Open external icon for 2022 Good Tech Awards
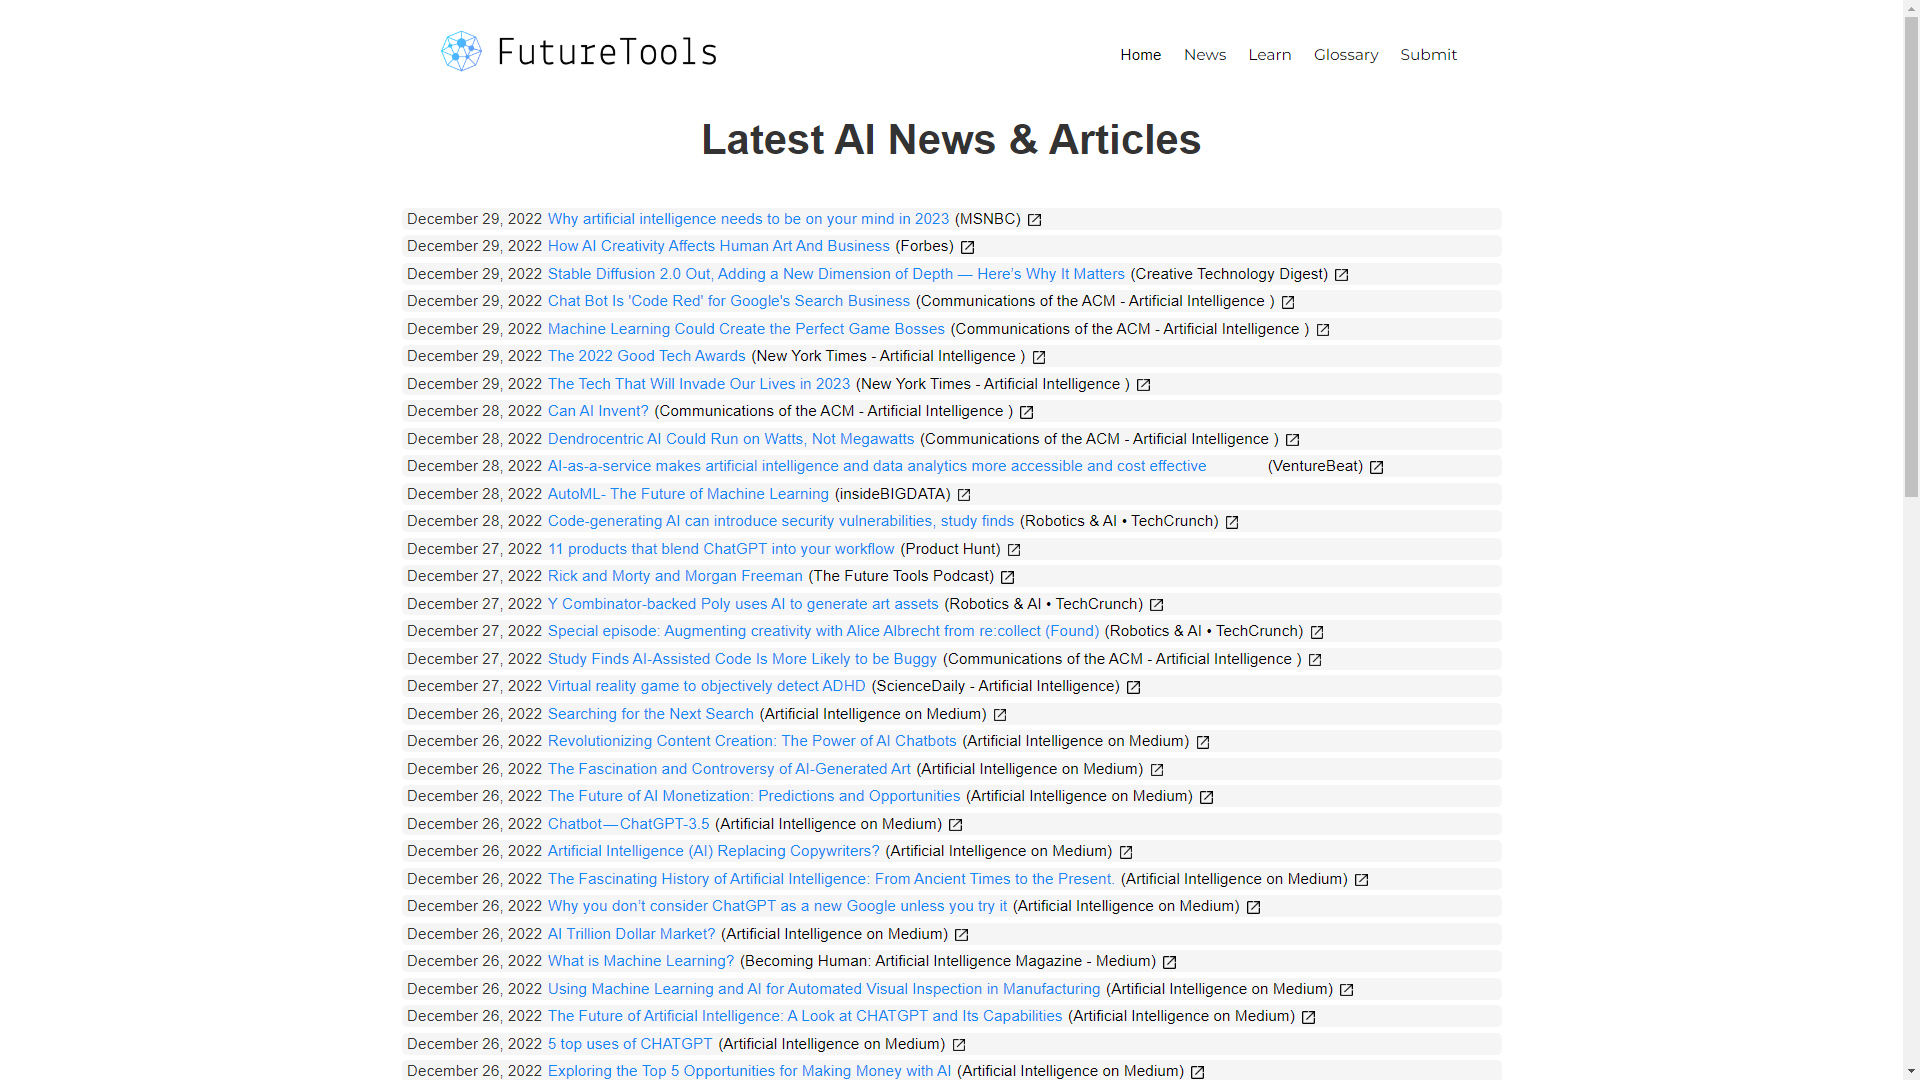The height and width of the screenshot is (1080, 1920). 1039,357
